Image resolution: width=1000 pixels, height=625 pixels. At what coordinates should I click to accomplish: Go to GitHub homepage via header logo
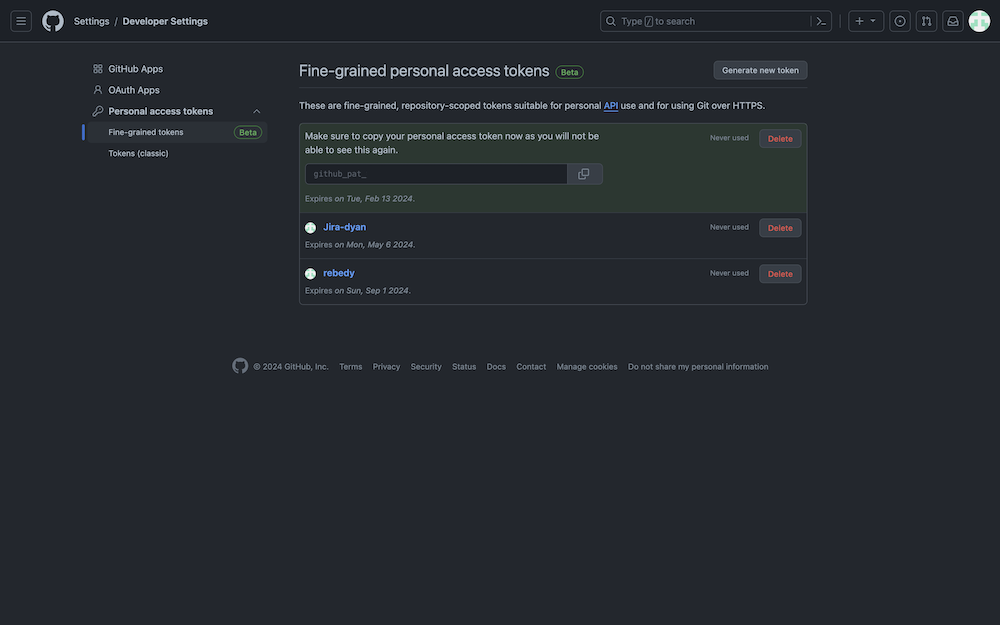point(53,21)
